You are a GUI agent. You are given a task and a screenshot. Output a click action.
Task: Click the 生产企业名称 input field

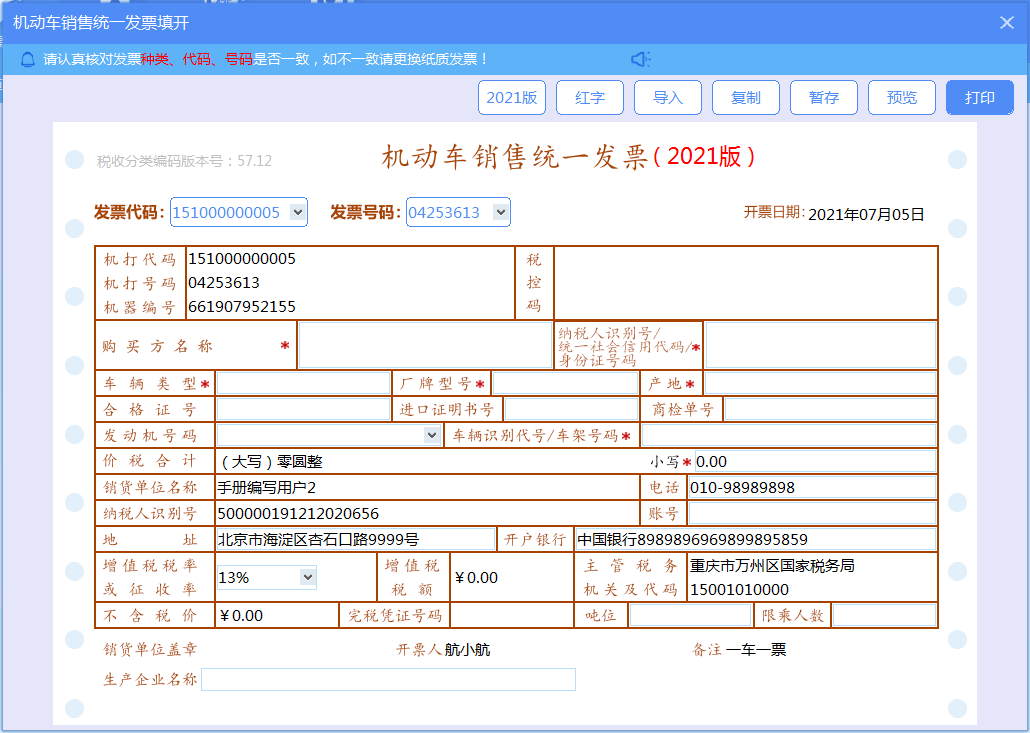coord(388,679)
